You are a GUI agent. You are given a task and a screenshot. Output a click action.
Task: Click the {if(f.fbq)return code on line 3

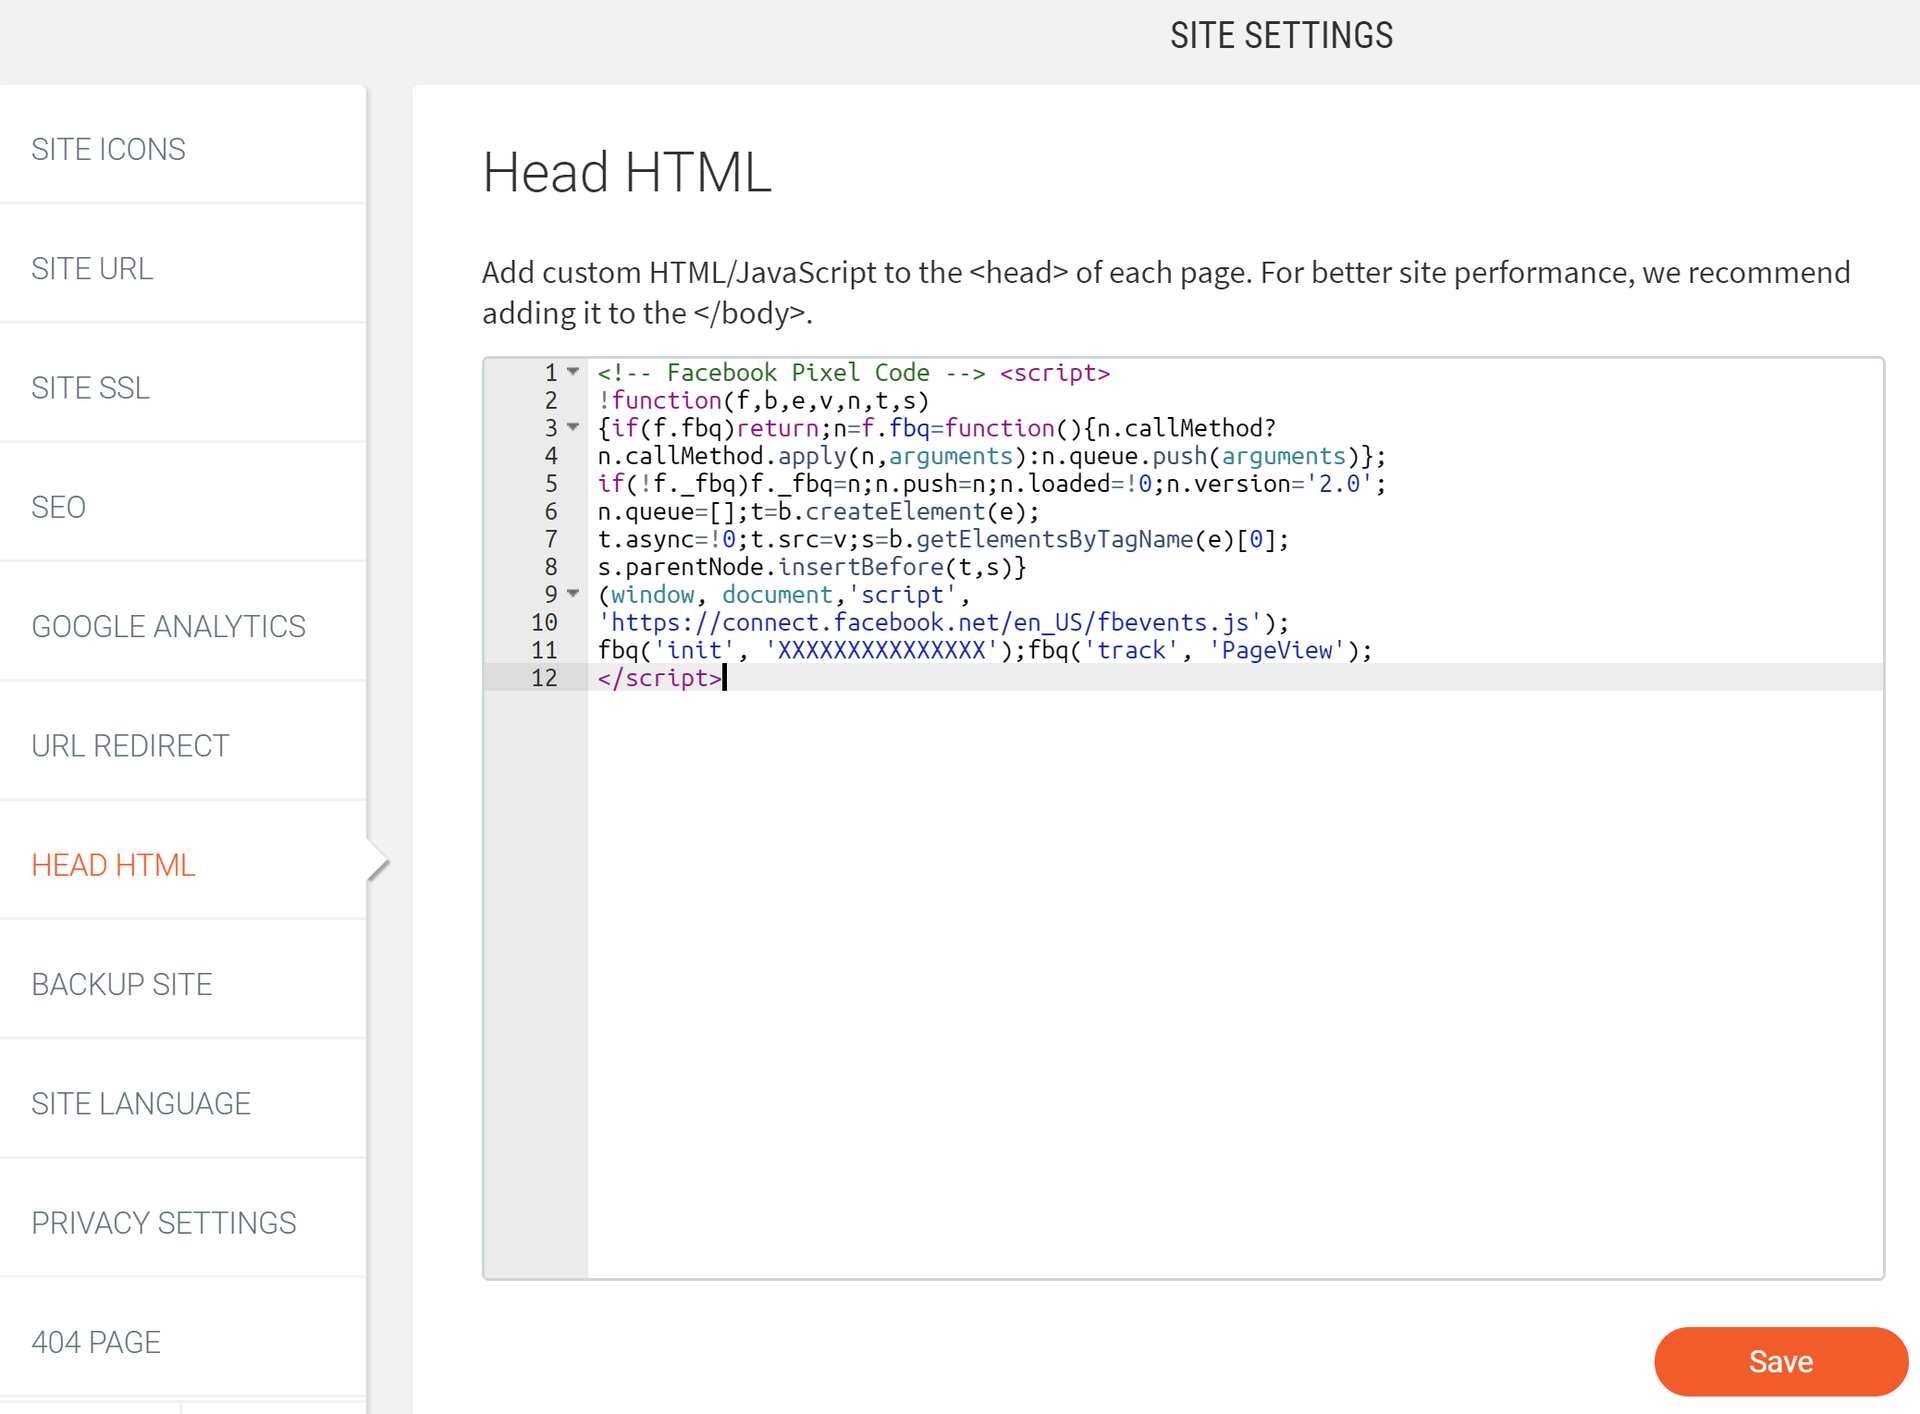(x=709, y=429)
